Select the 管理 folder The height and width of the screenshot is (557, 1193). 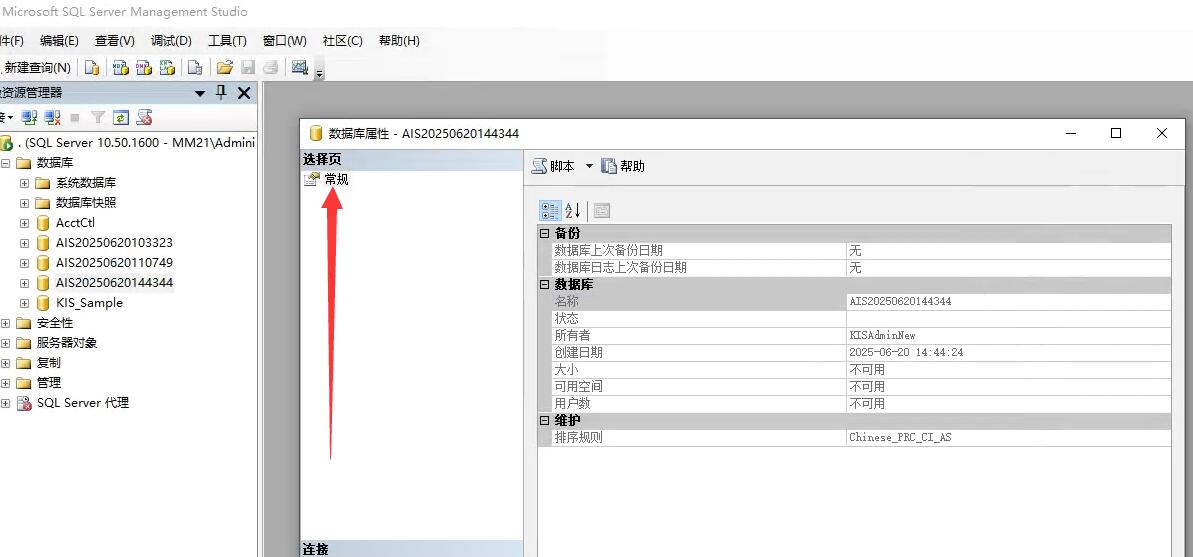click(x=49, y=382)
